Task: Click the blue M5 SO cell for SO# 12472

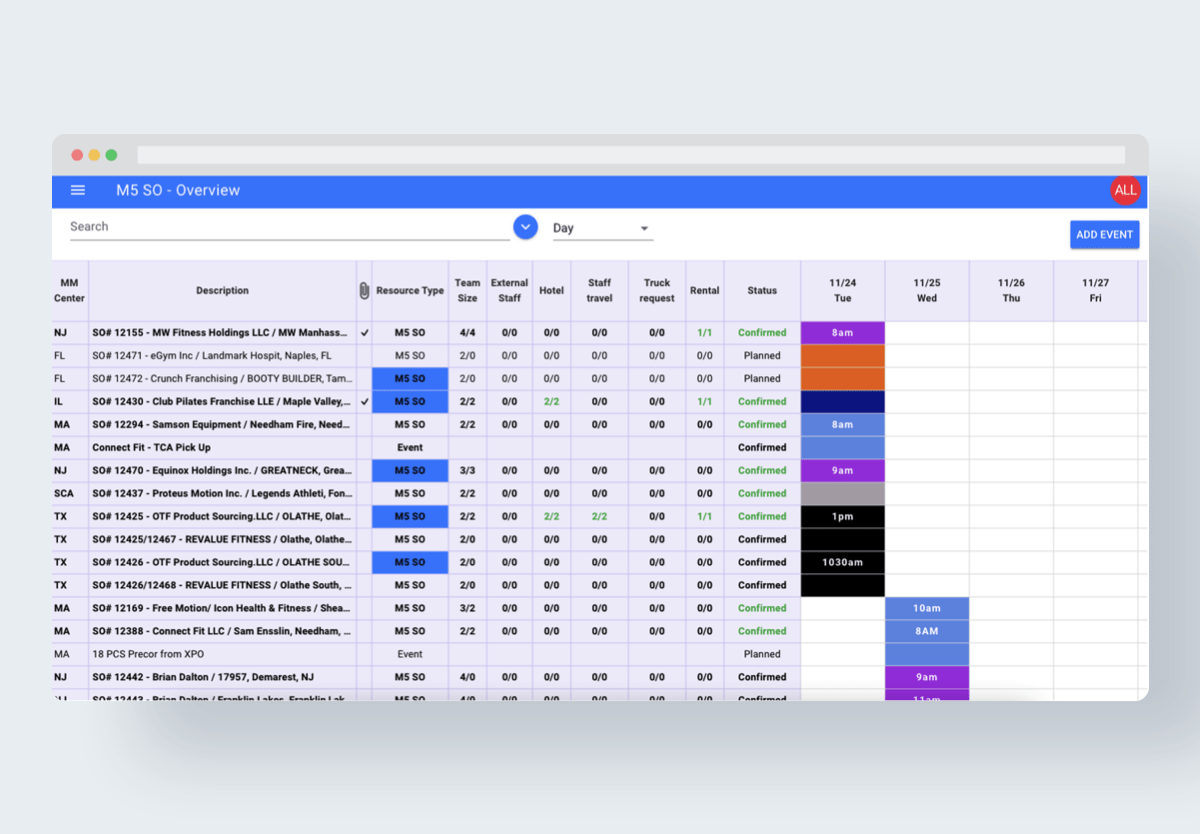Action: [x=410, y=378]
